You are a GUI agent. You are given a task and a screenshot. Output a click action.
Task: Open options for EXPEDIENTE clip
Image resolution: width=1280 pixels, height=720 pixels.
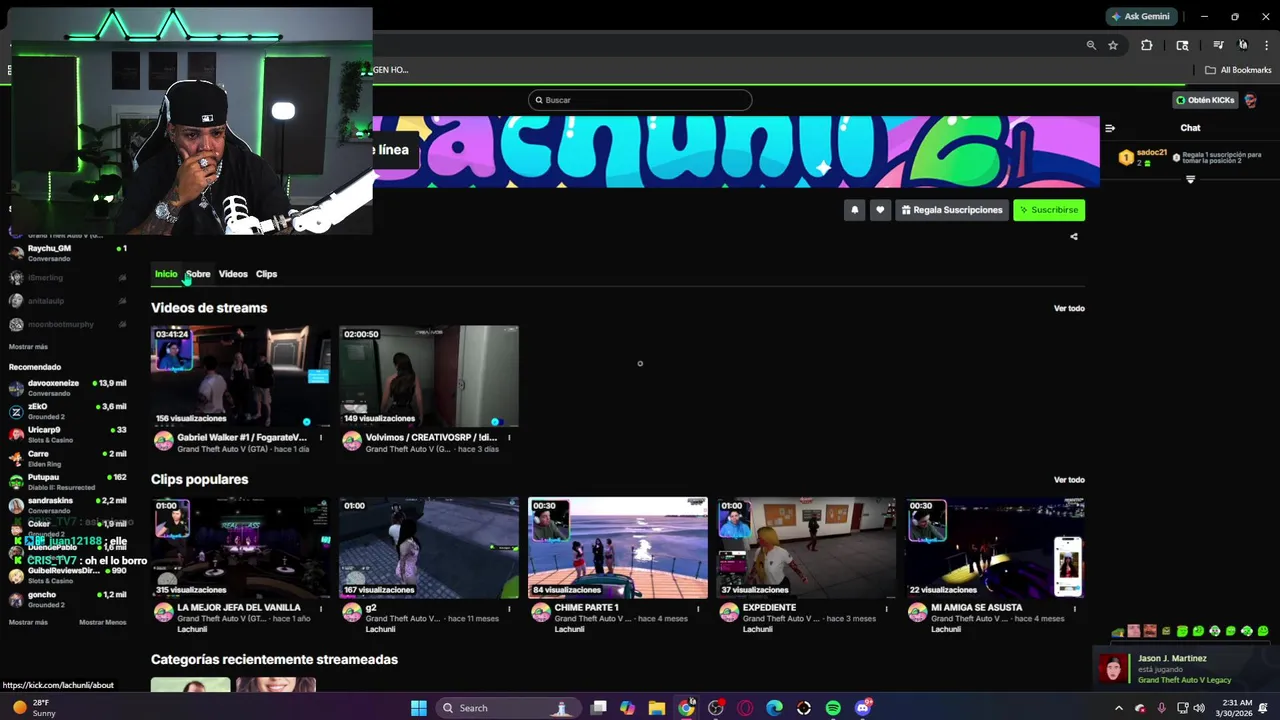tap(886, 608)
